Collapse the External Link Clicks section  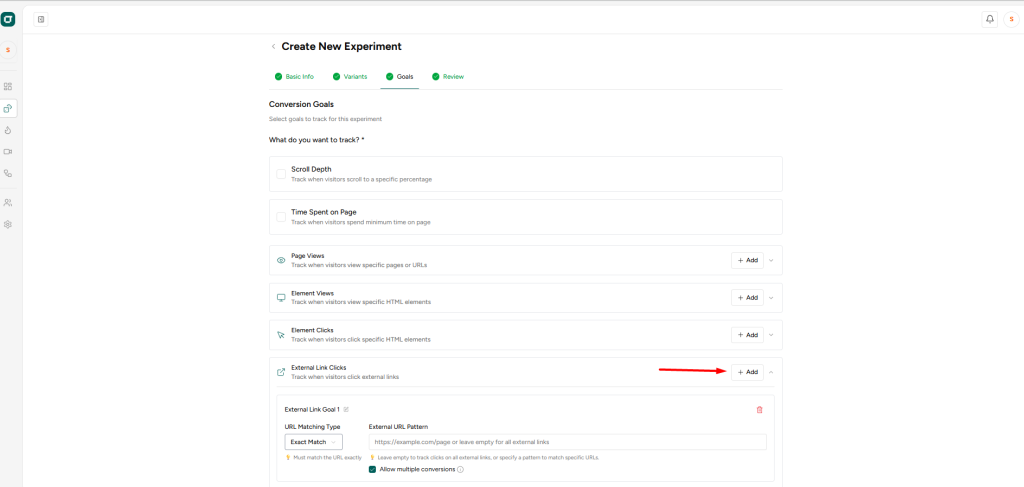point(771,372)
